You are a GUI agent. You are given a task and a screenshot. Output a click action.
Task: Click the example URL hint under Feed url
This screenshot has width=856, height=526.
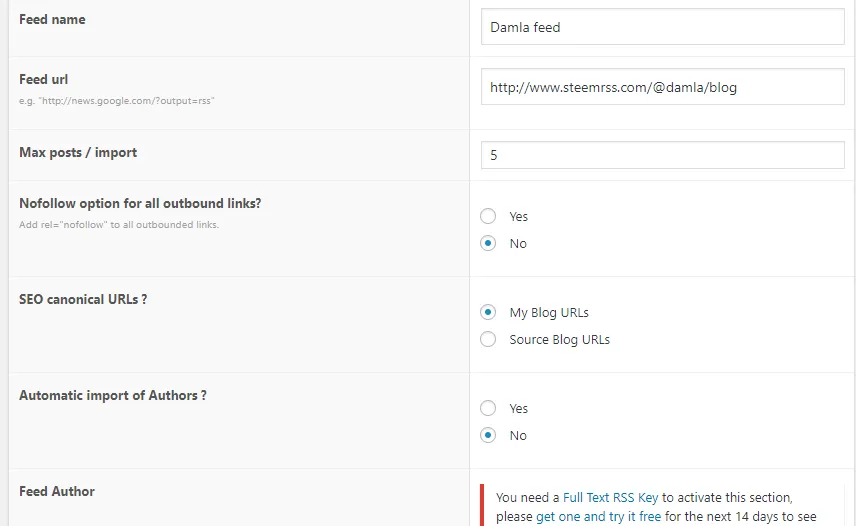117,101
